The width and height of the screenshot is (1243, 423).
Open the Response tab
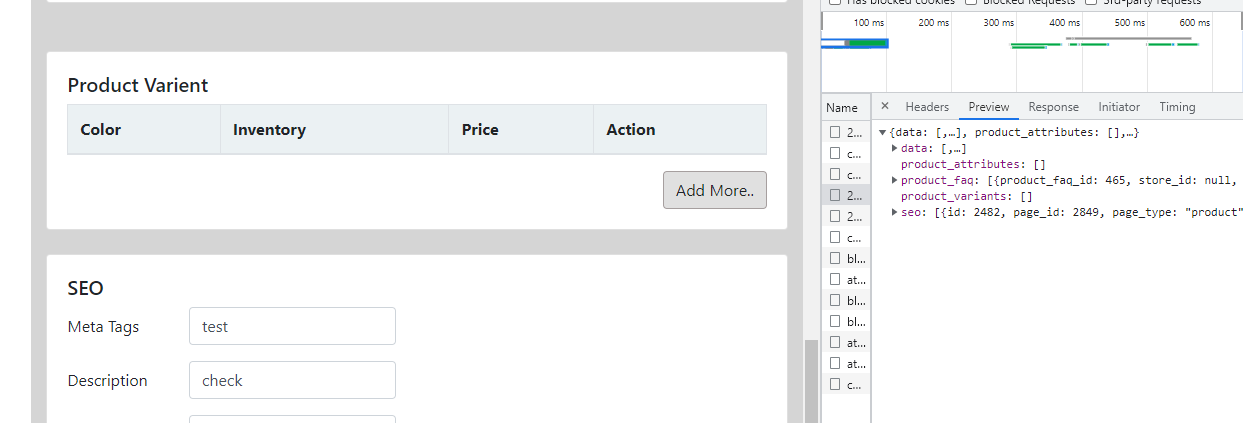(x=1054, y=107)
